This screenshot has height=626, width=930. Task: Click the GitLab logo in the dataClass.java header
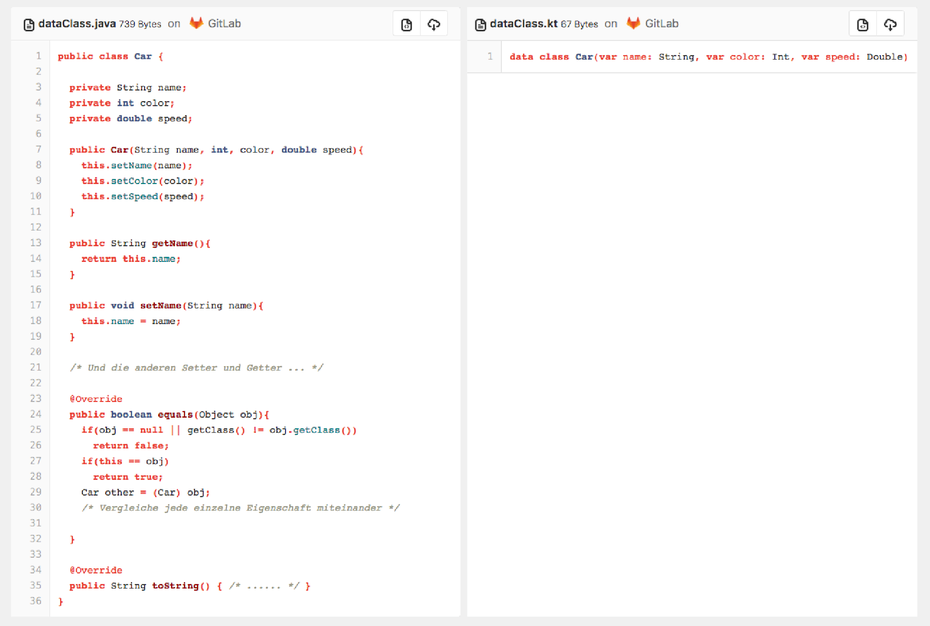(196, 23)
